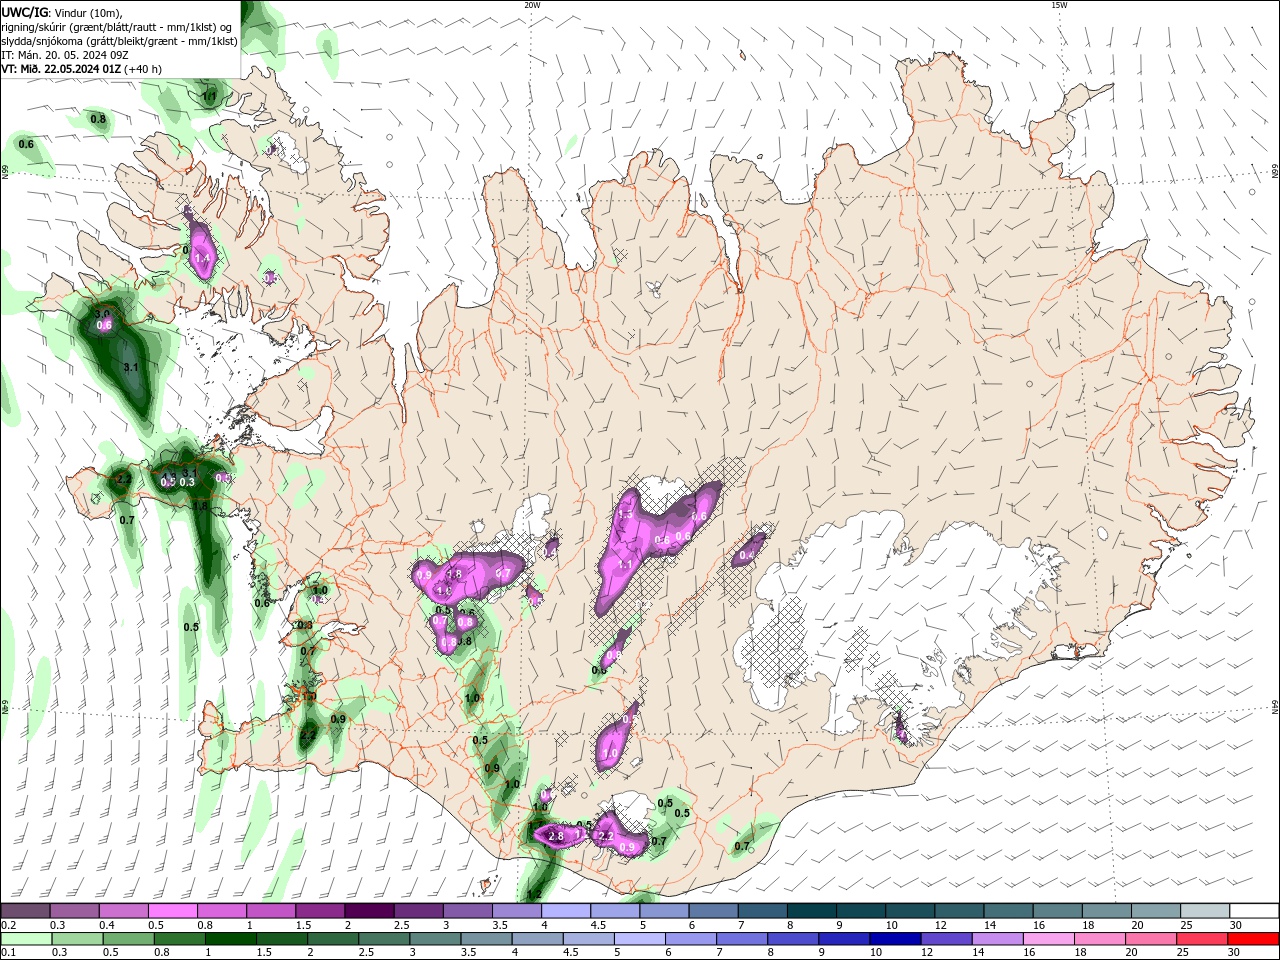Select lower legend swatch between 0.1 and 0.3

point(25,939)
